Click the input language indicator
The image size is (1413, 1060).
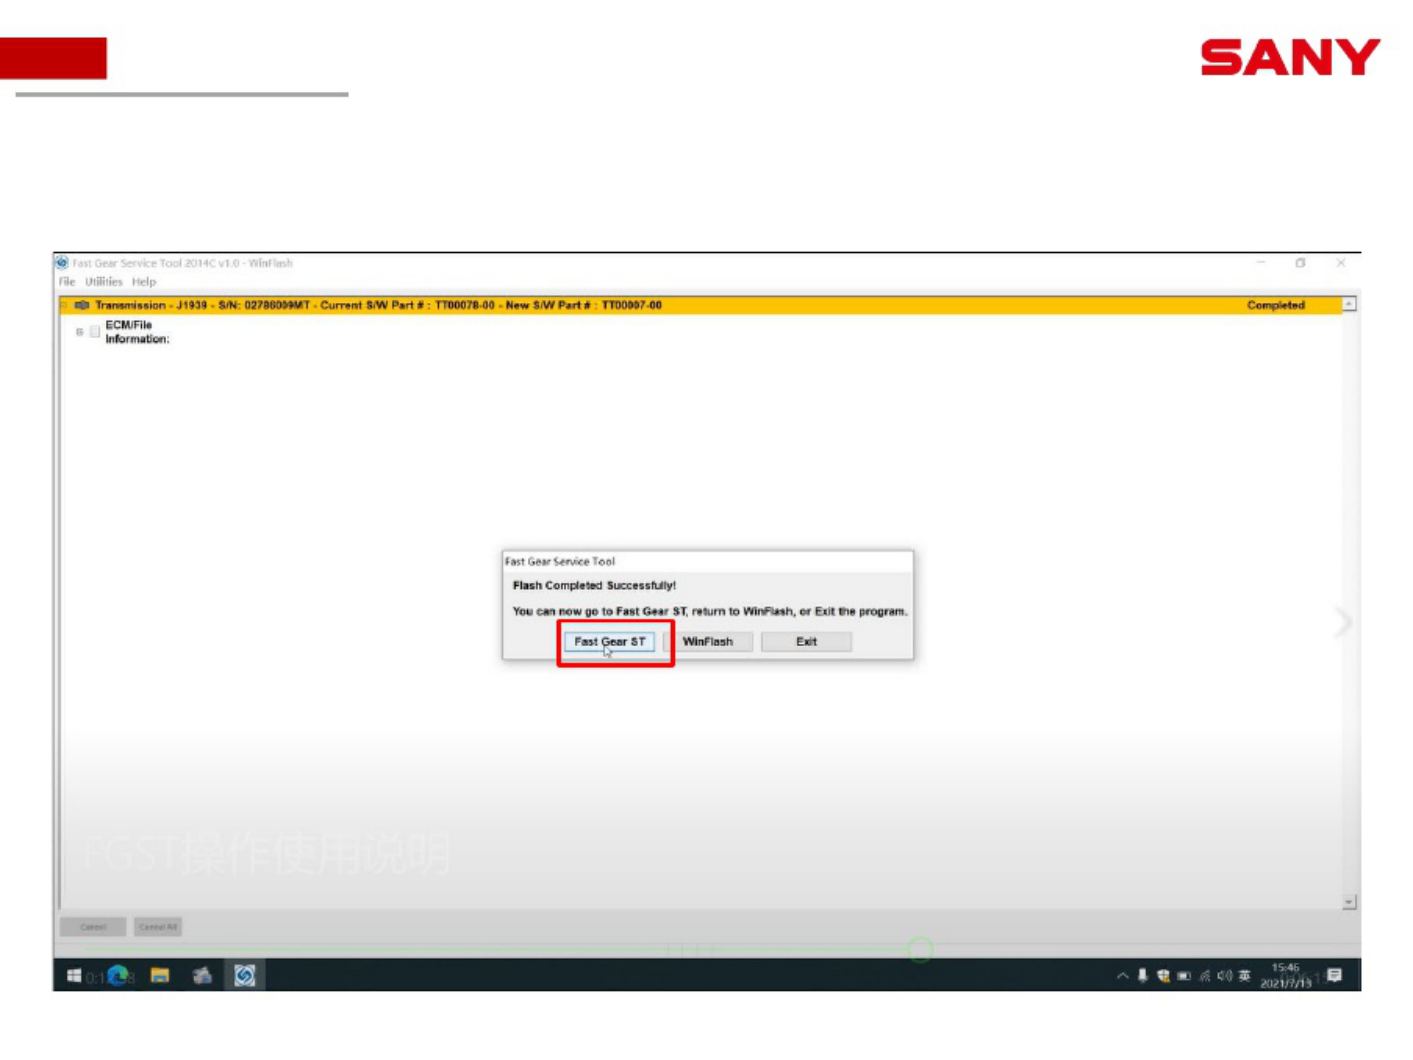pos(1245,976)
